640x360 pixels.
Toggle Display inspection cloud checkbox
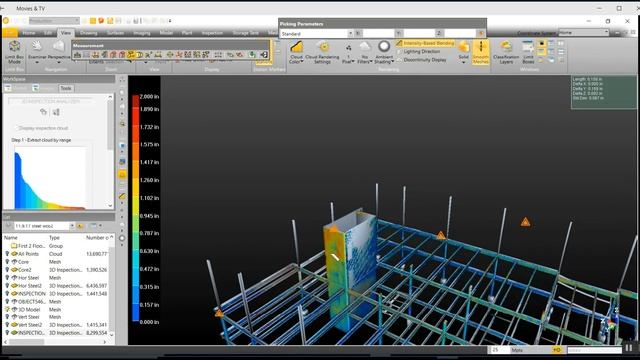[16, 128]
